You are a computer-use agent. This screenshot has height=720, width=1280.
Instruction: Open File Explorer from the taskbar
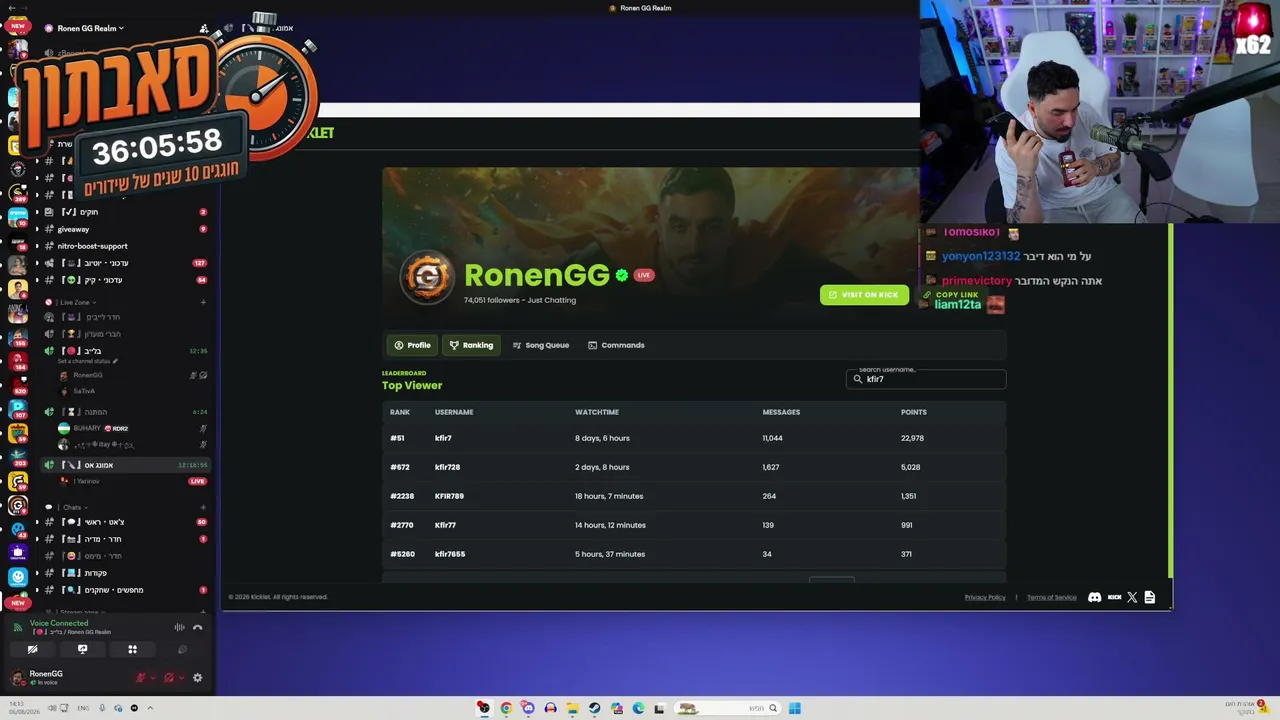(x=572, y=708)
